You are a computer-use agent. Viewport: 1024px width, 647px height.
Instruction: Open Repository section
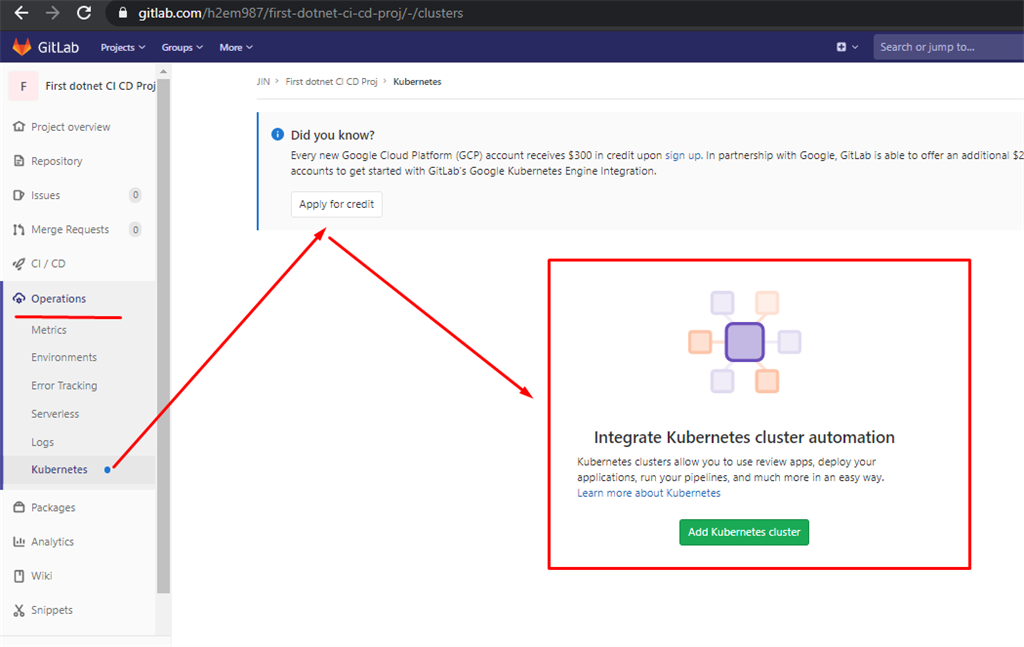click(x=57, y=161)
